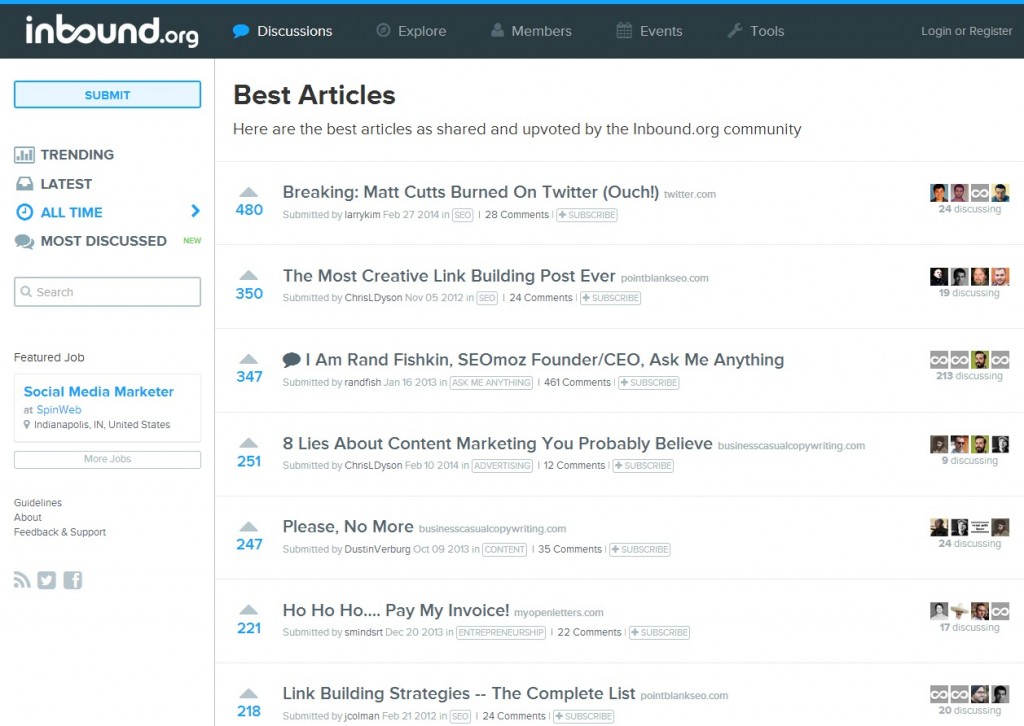Click first avatar in the 9 discussing row

pos(938,444)
